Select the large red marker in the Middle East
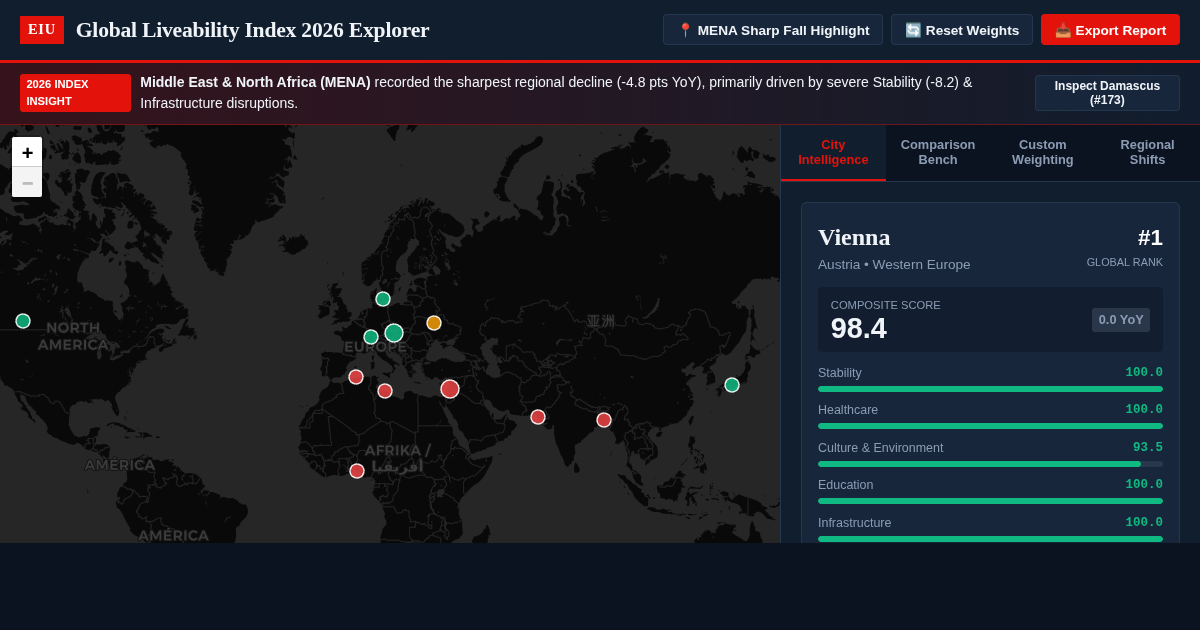 pyautogui.click(x=450, y=389)
